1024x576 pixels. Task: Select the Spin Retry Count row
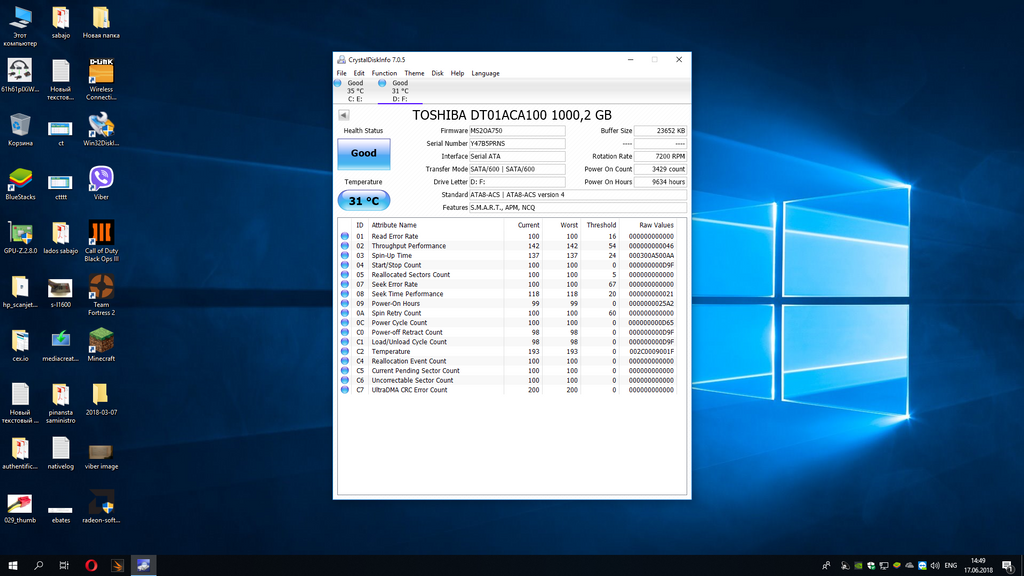507,313
